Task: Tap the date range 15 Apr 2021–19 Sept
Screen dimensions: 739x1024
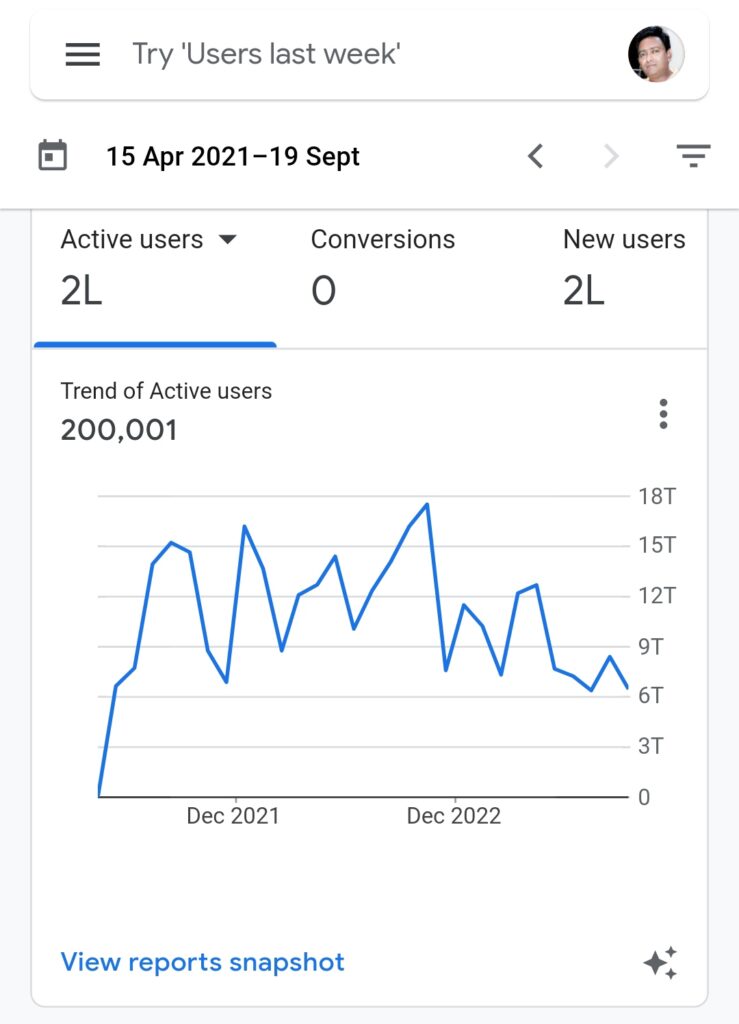Action: (233, 157)
